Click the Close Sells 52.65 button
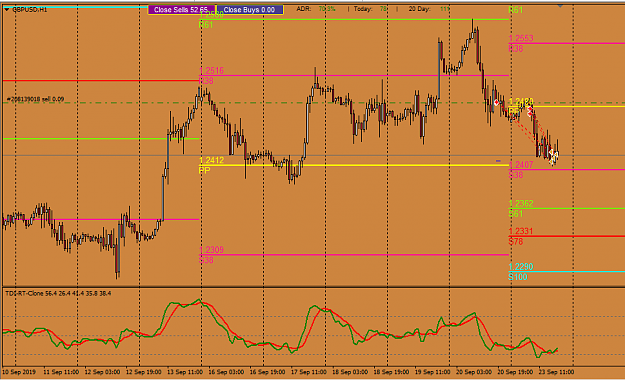Screen dimensions: 625x380 click(181, 10)
